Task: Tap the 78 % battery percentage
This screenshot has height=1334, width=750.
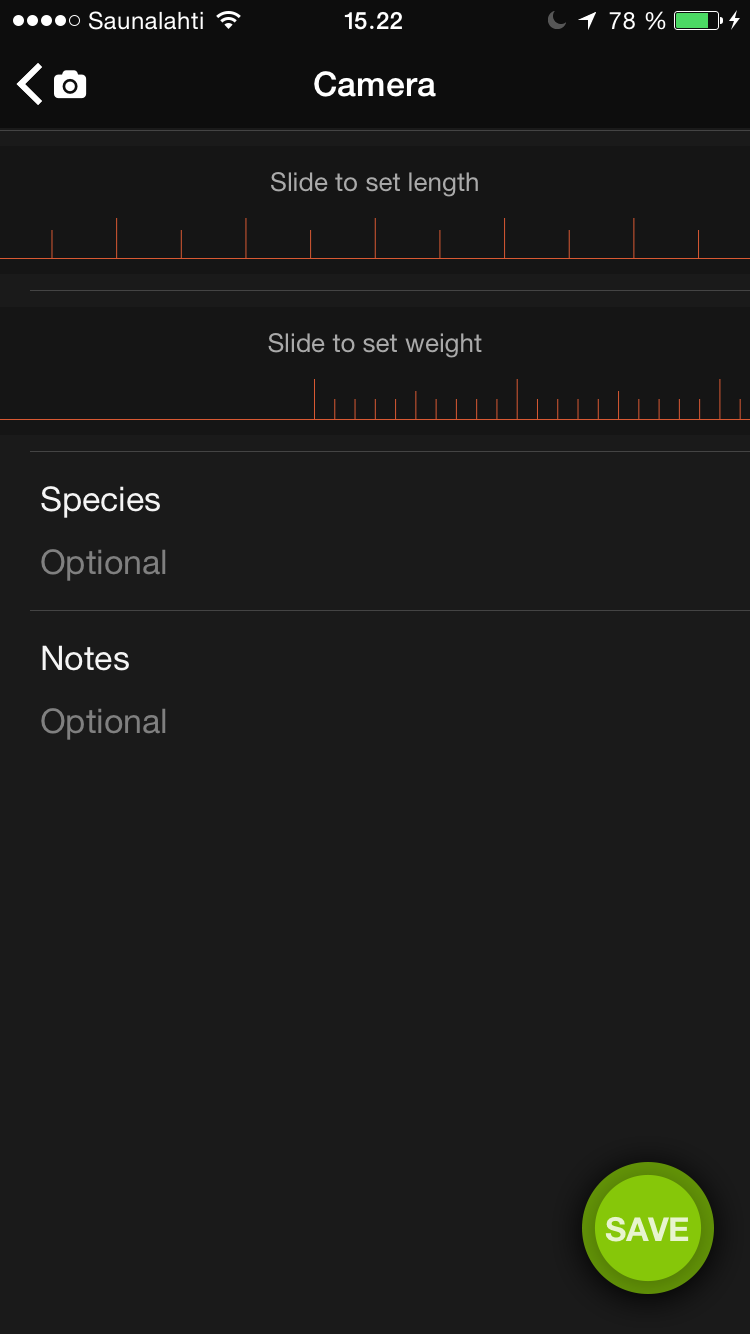Action: [x=637, y=21]
